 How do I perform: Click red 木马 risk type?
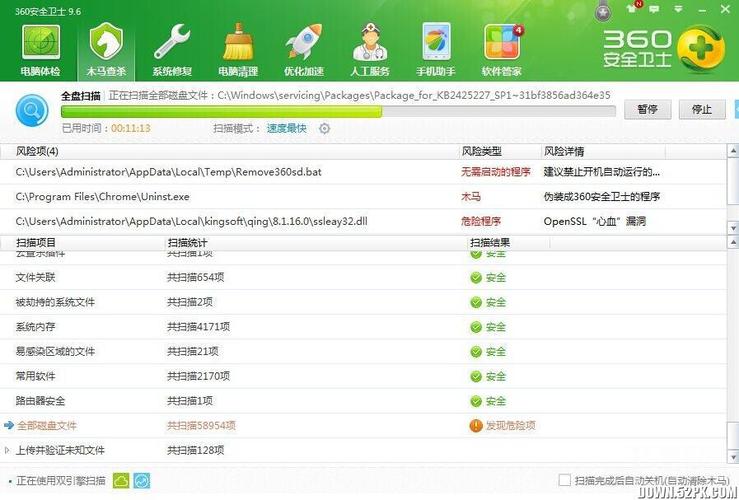coord(471,197)
